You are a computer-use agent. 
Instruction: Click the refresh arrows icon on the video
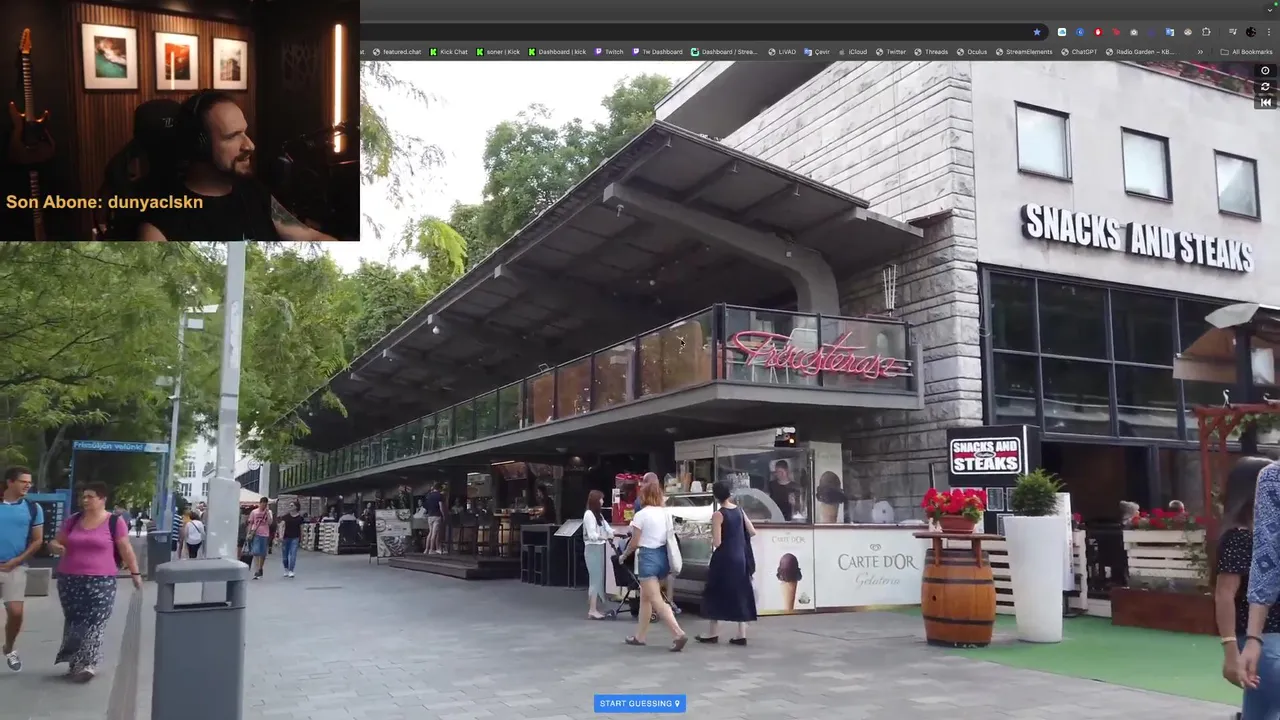coord(1265,87)
